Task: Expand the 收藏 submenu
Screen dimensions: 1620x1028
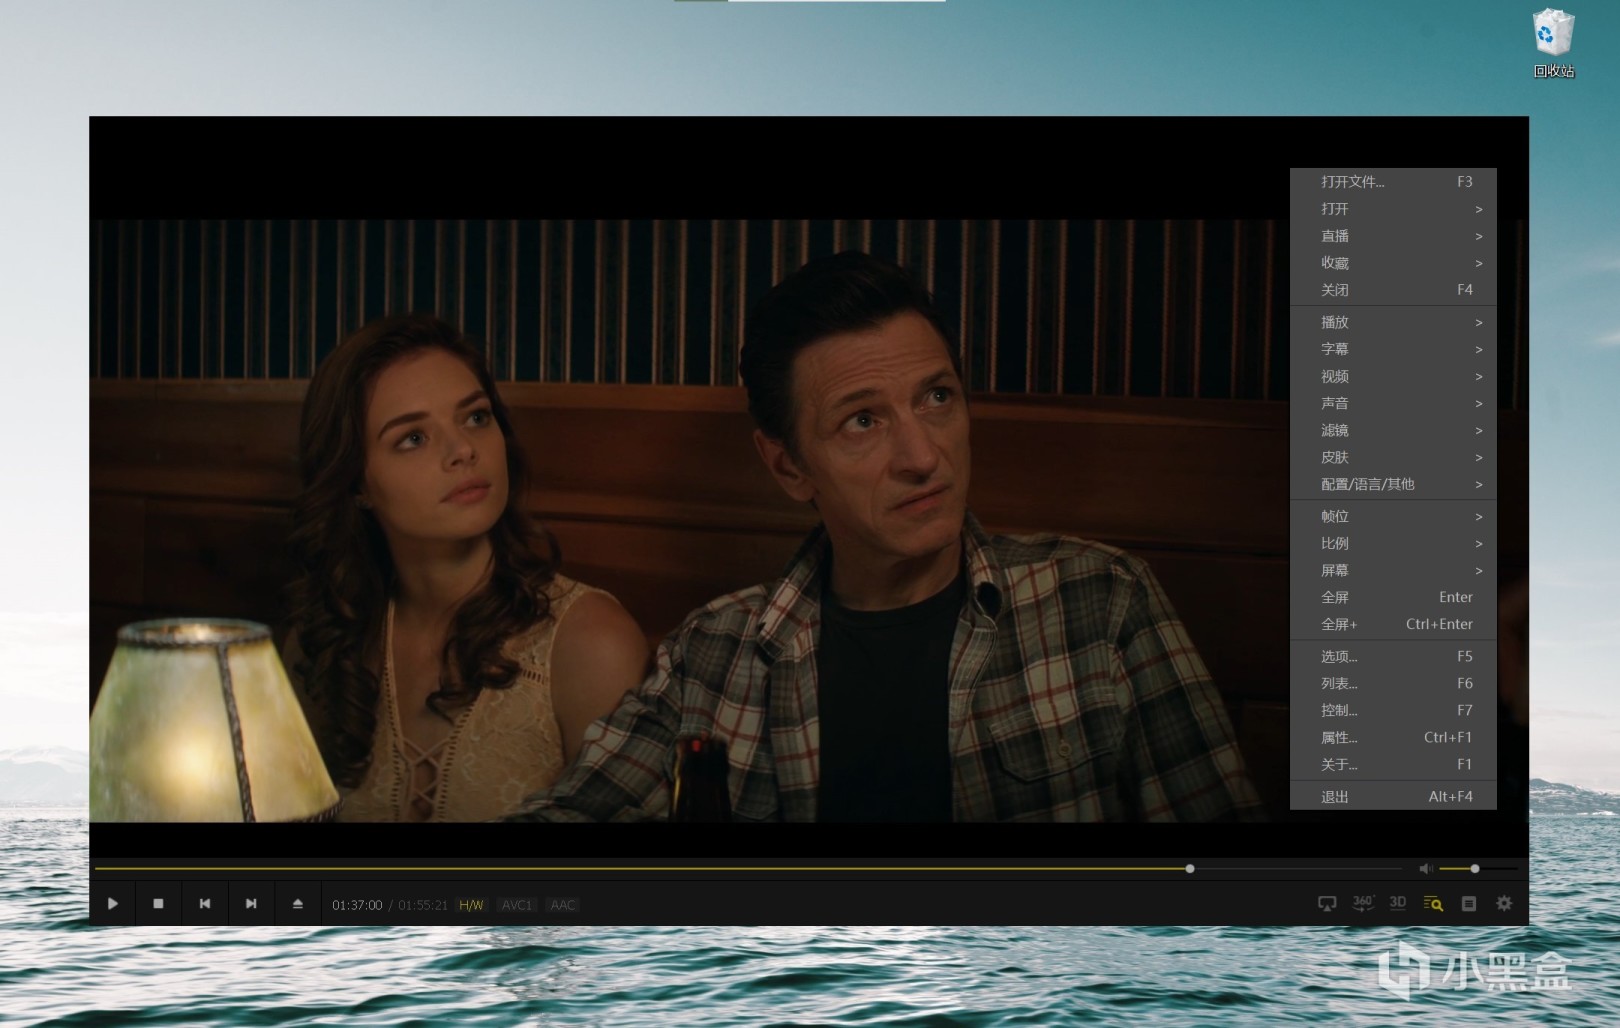Action: coord(1393,263)
